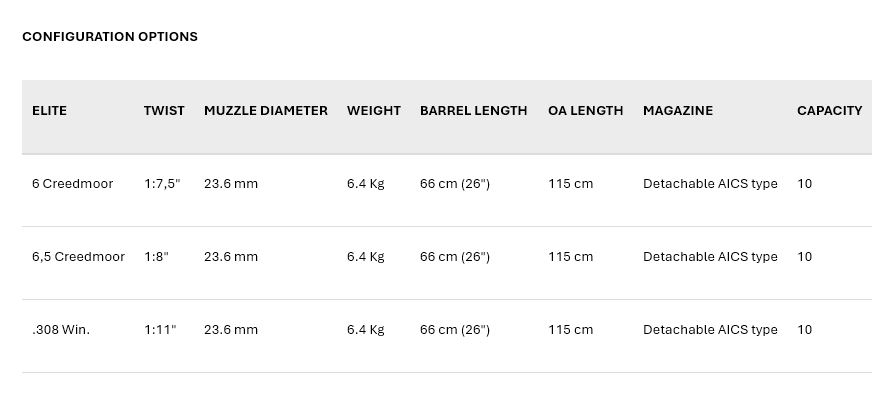Click the TWIST column header
Image resolution: width=895 pixels, height=396 pixels.
(164, 111)
